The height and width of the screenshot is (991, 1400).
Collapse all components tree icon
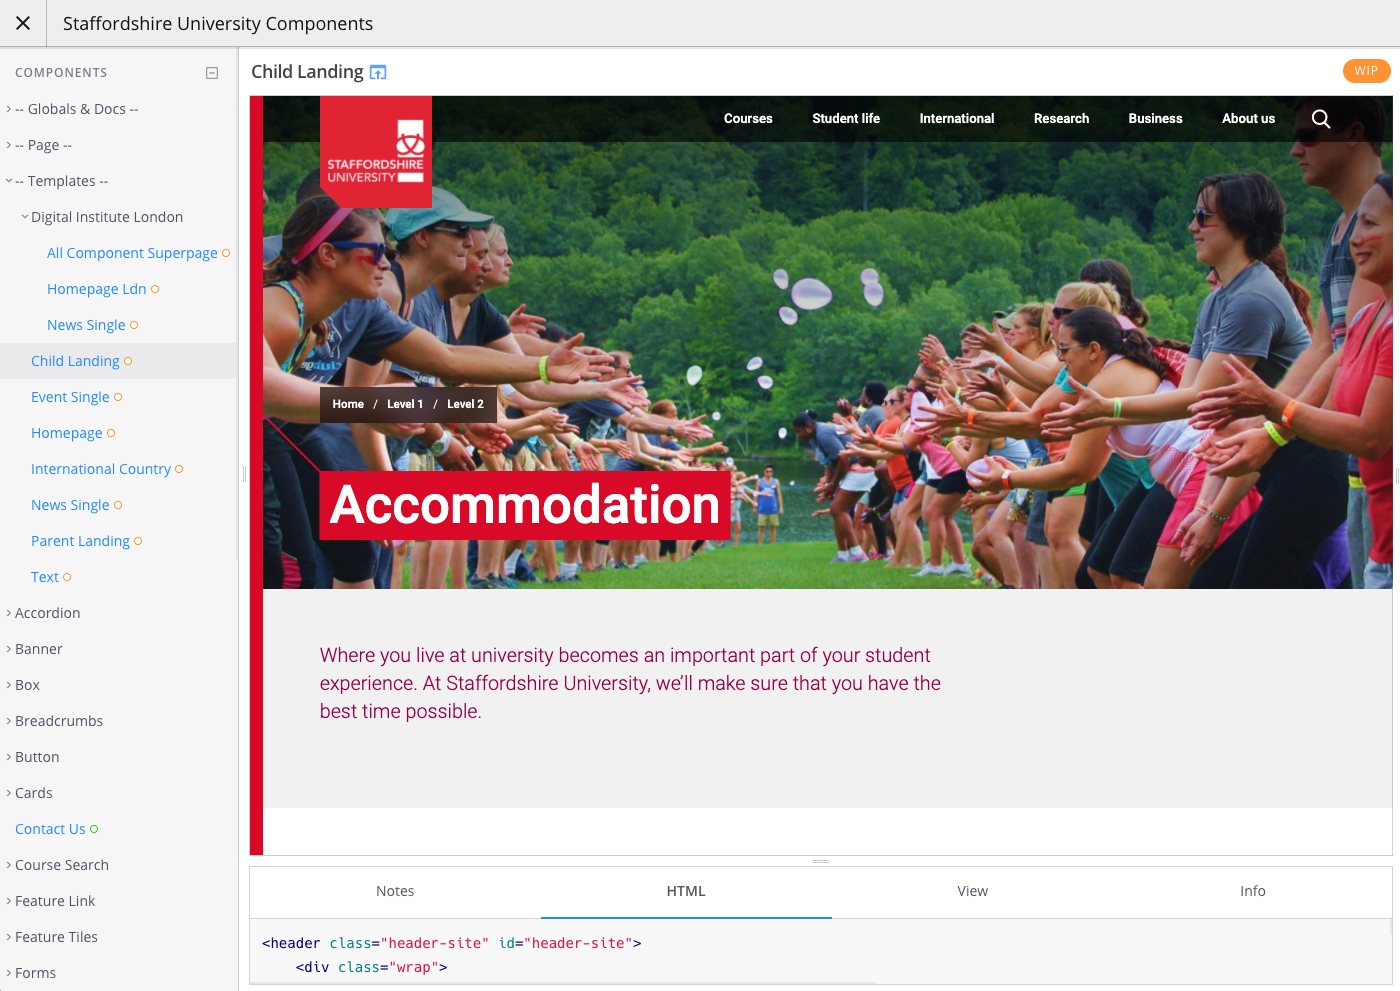212,73
